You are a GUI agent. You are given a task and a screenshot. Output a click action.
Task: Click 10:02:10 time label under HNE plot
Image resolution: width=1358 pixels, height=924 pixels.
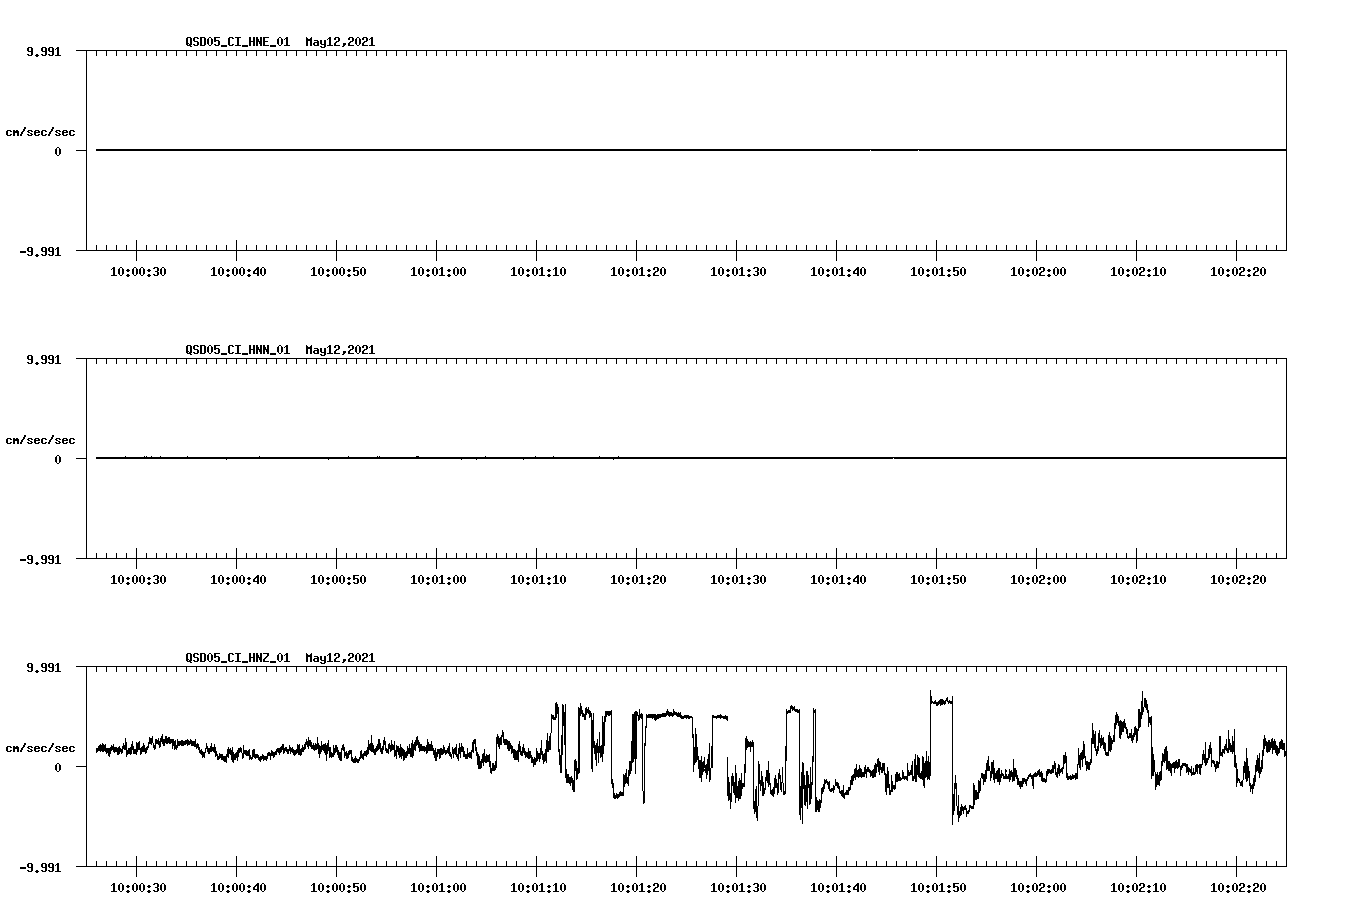tap(1138, 272)
